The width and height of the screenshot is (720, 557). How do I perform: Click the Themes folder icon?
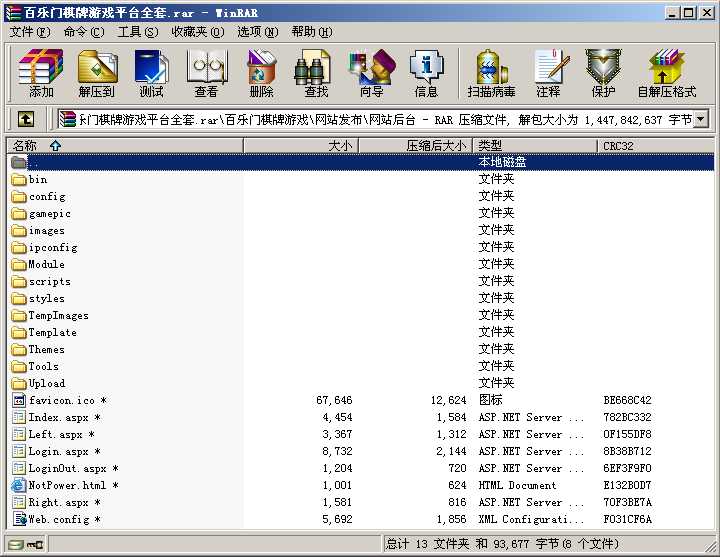19,349
